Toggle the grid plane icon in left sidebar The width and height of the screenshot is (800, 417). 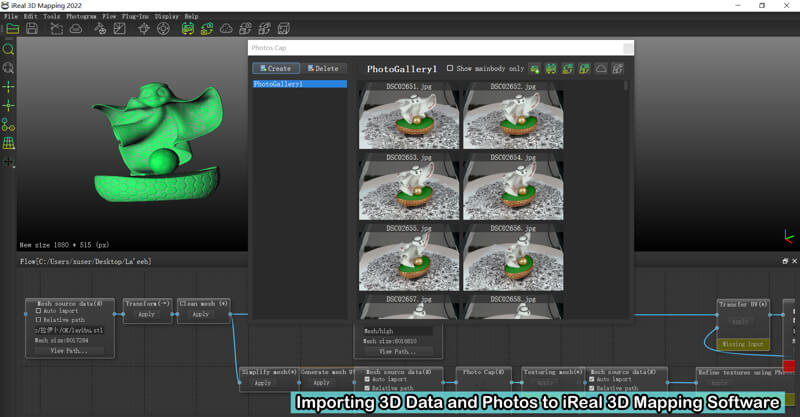[x=8, y=143]
